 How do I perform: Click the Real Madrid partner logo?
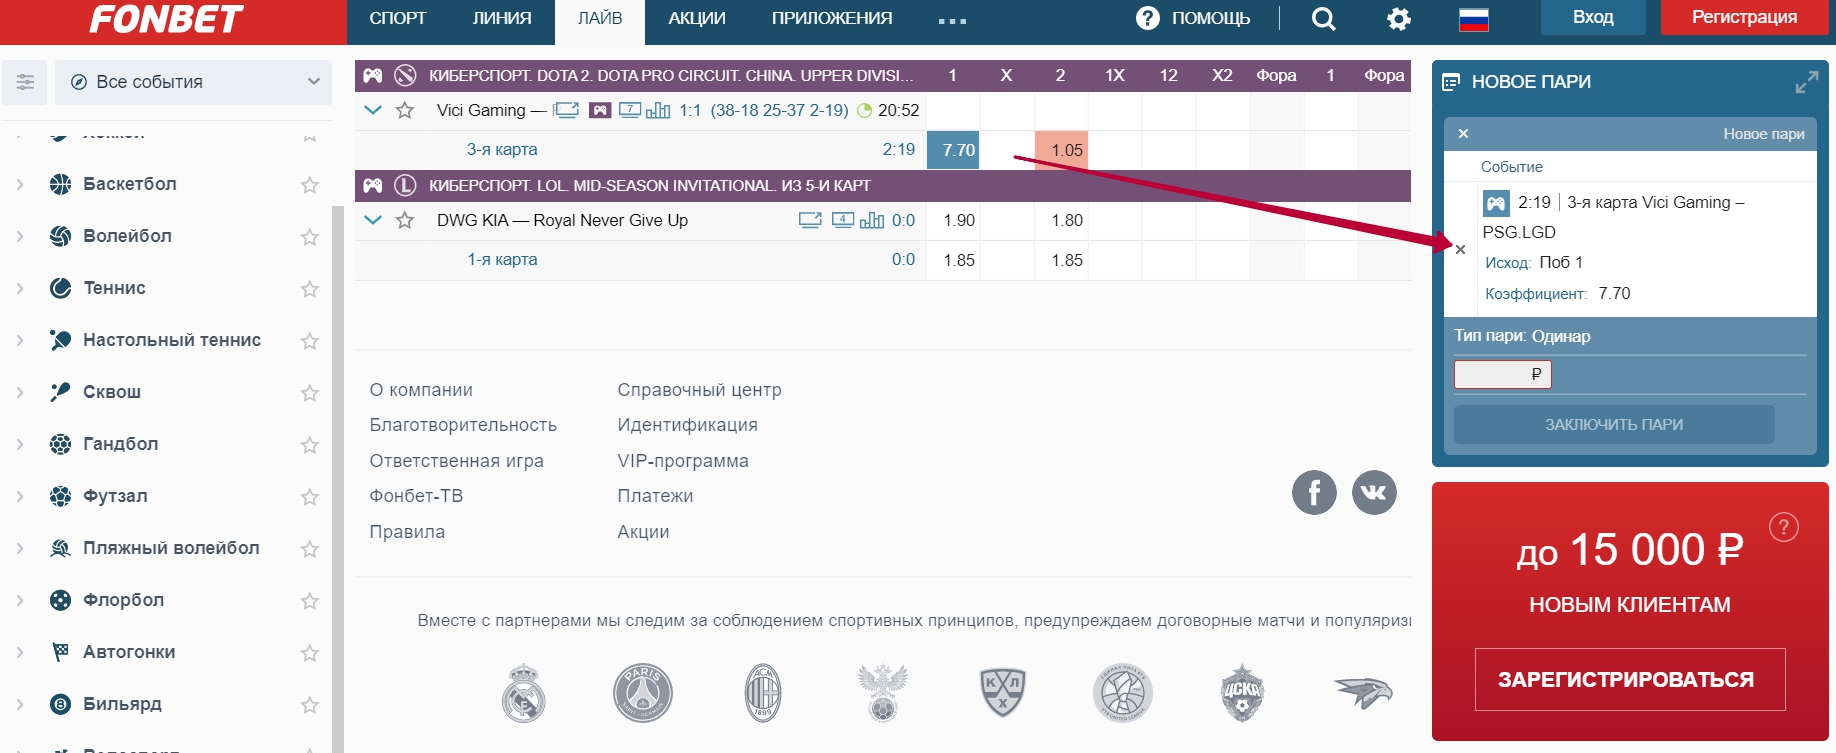[x=523, y=693]
